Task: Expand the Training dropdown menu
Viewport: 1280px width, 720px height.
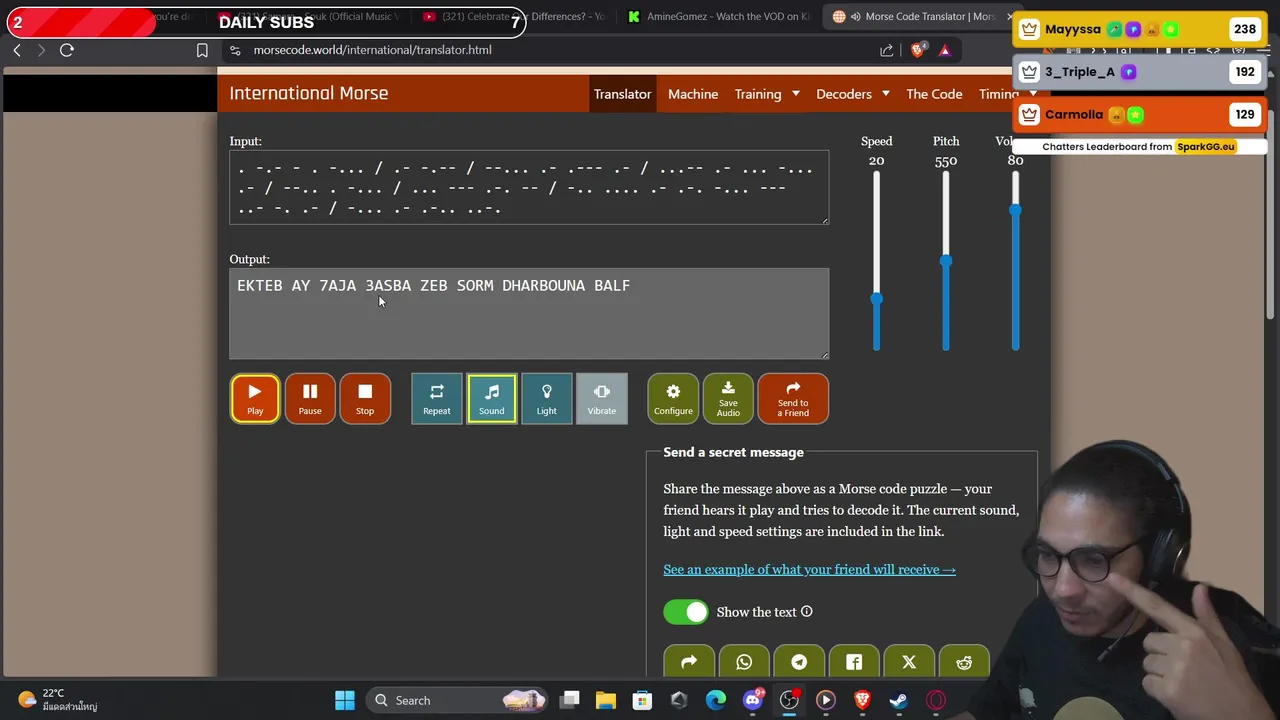Action: point(767,94)
